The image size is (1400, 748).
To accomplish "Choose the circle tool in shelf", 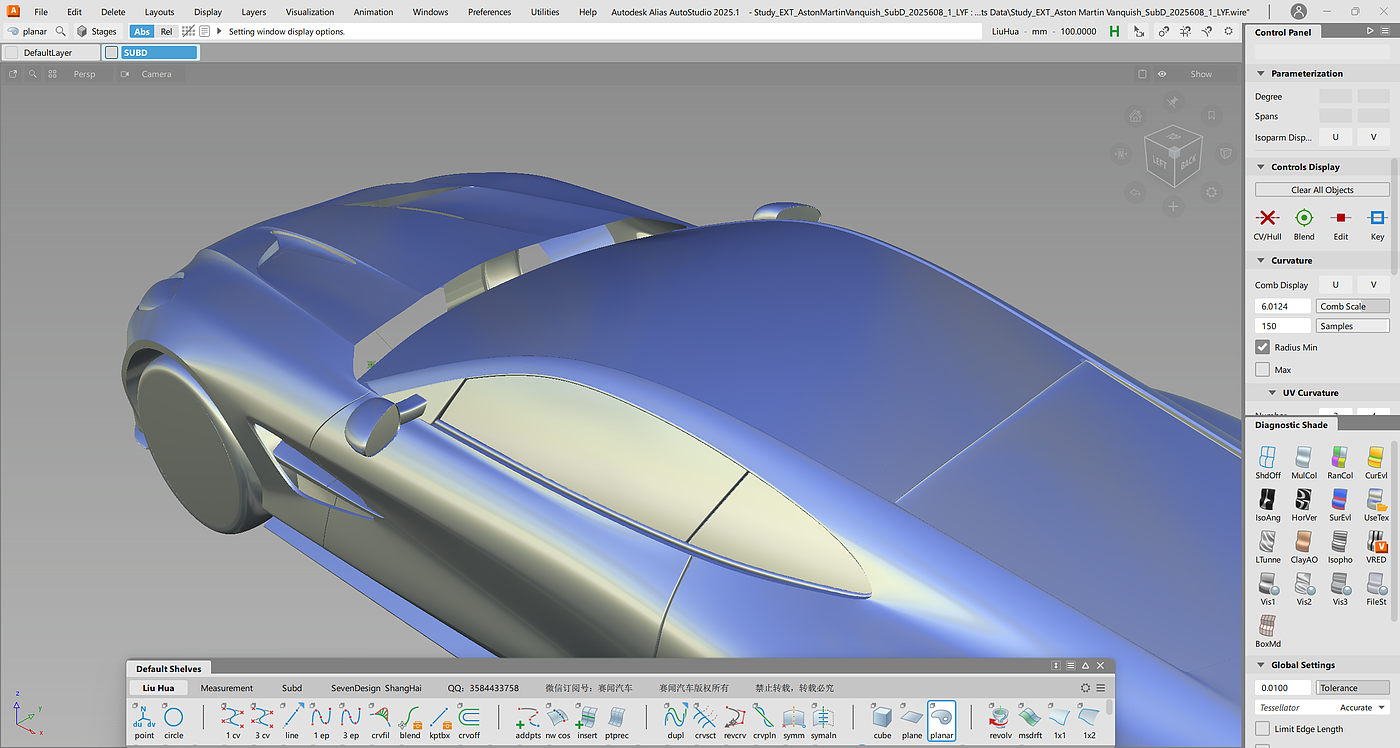I will tap(173, 718).
